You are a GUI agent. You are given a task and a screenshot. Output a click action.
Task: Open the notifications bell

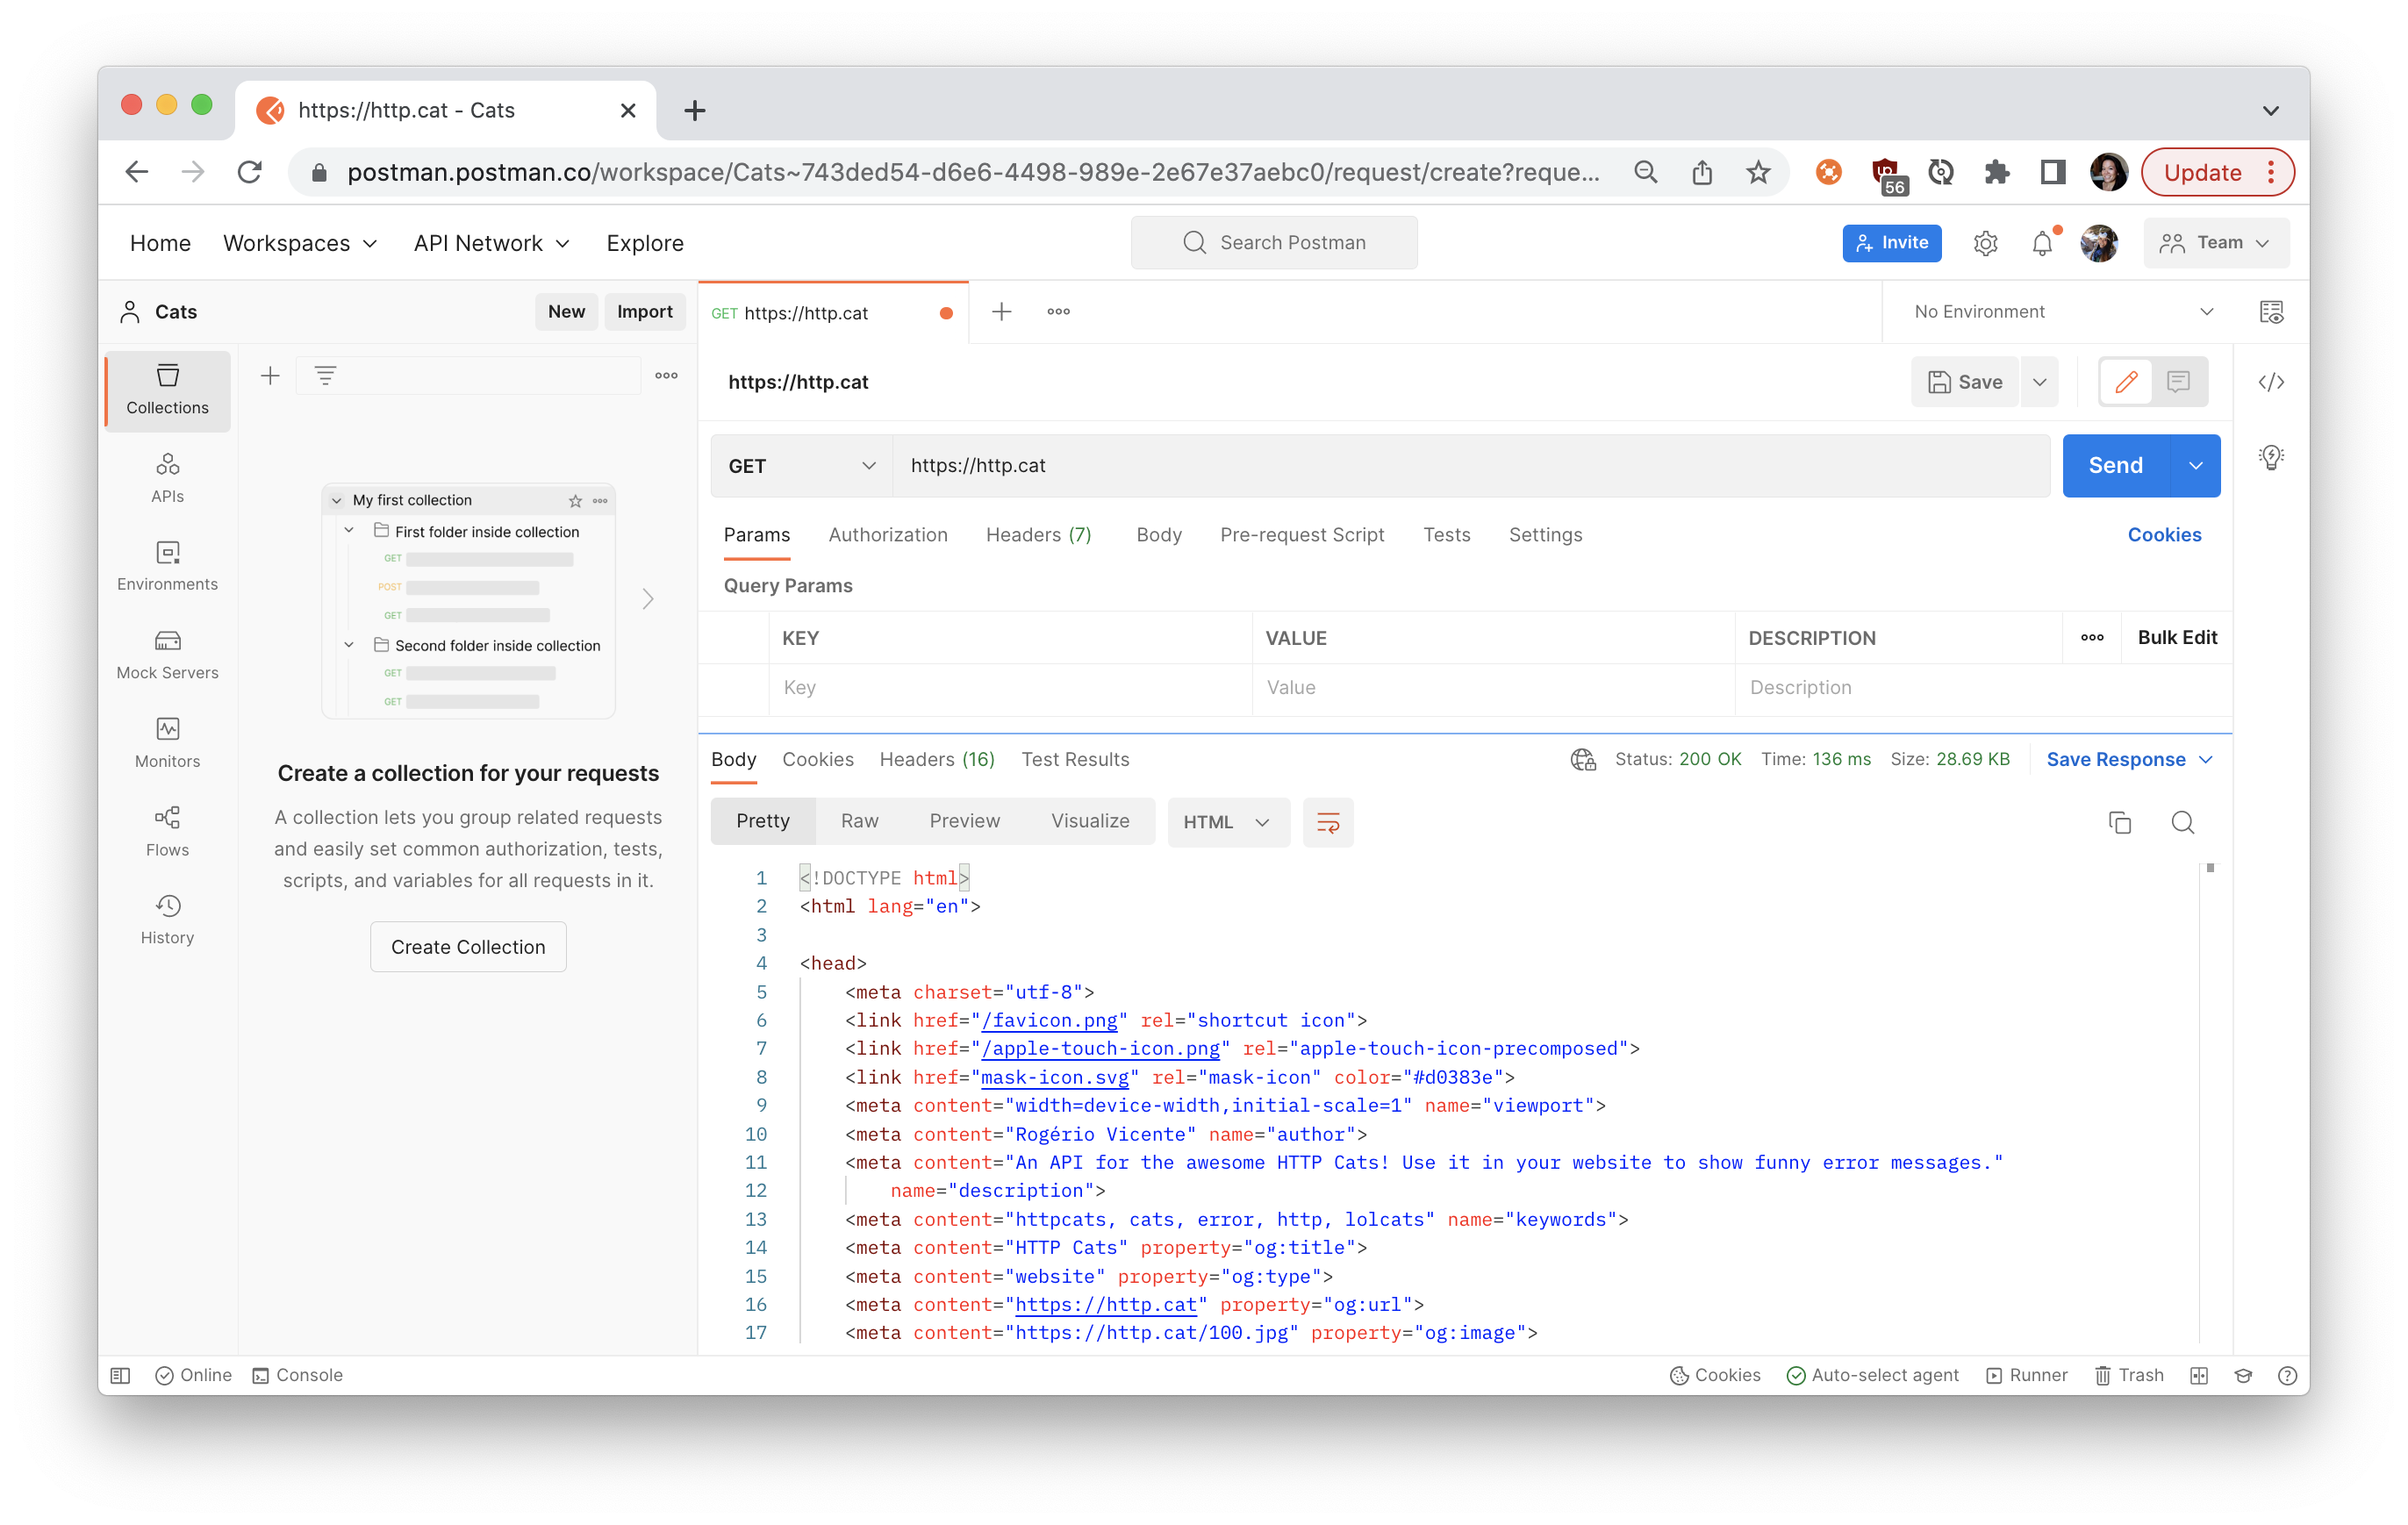(x=2042, y=243)
